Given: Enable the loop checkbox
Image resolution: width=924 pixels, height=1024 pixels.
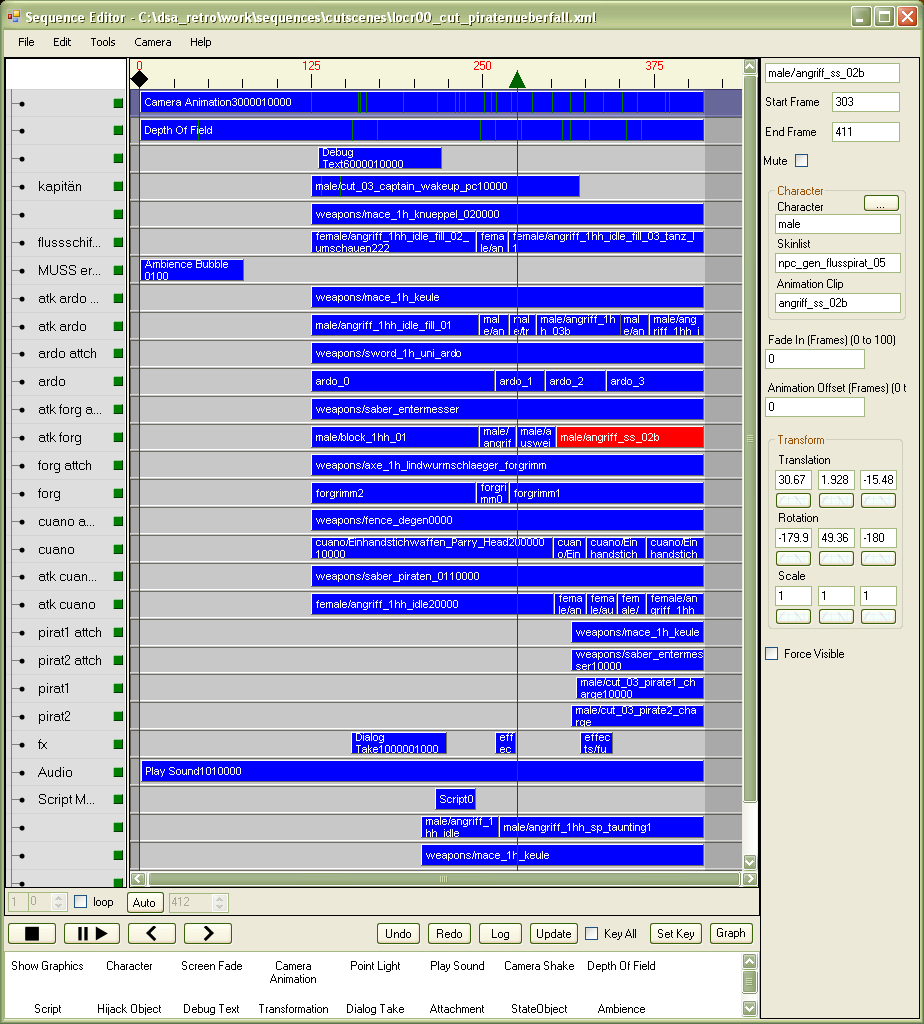Looking at the screenshot, I should [82, 902].
